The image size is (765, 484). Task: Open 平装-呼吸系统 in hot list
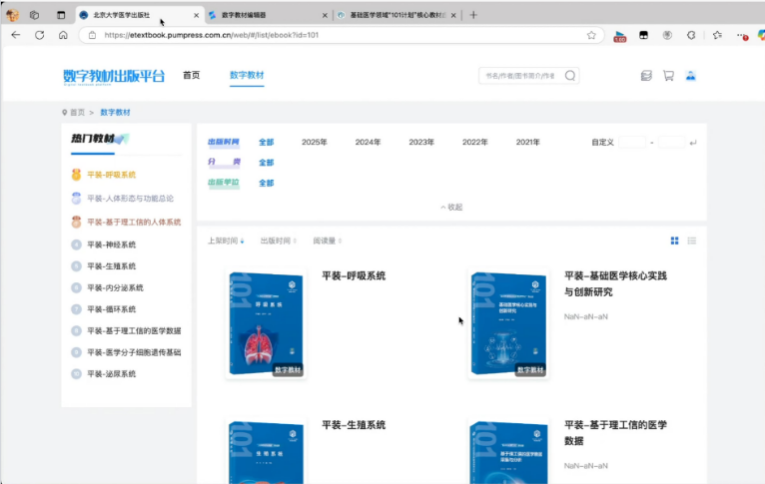(x=111, y=175)
